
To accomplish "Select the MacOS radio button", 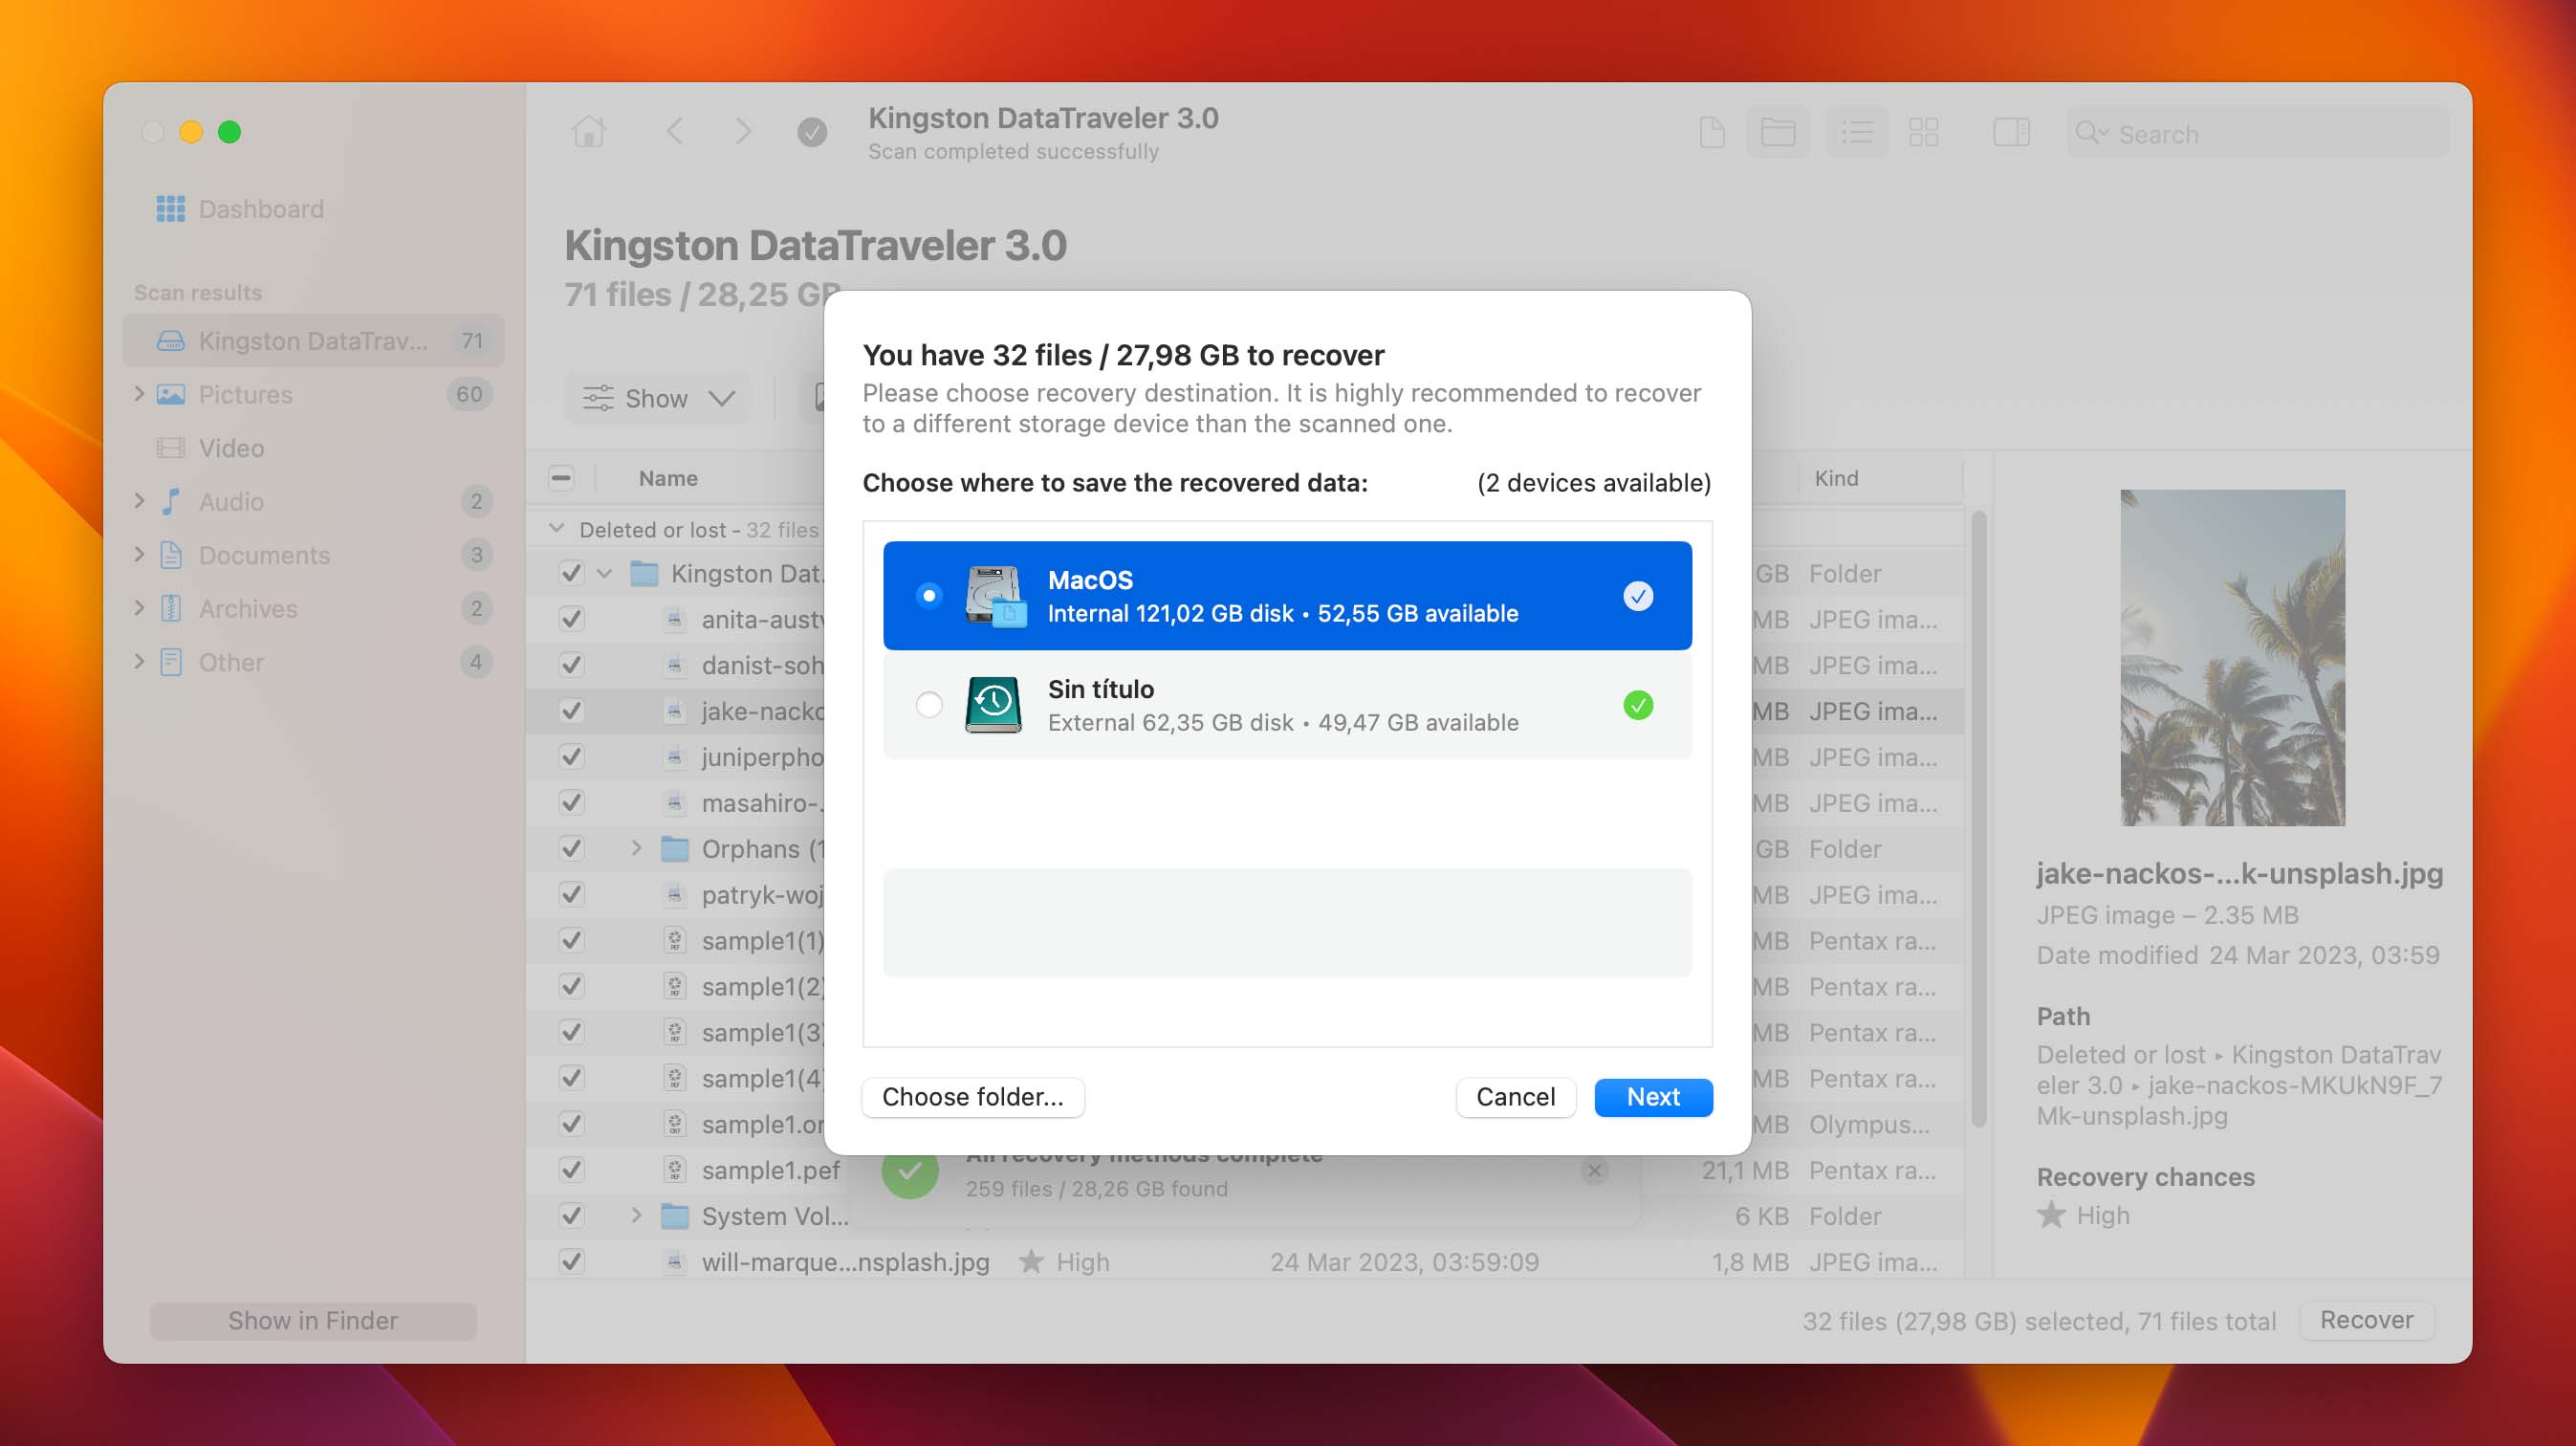I will pos(929,596).
